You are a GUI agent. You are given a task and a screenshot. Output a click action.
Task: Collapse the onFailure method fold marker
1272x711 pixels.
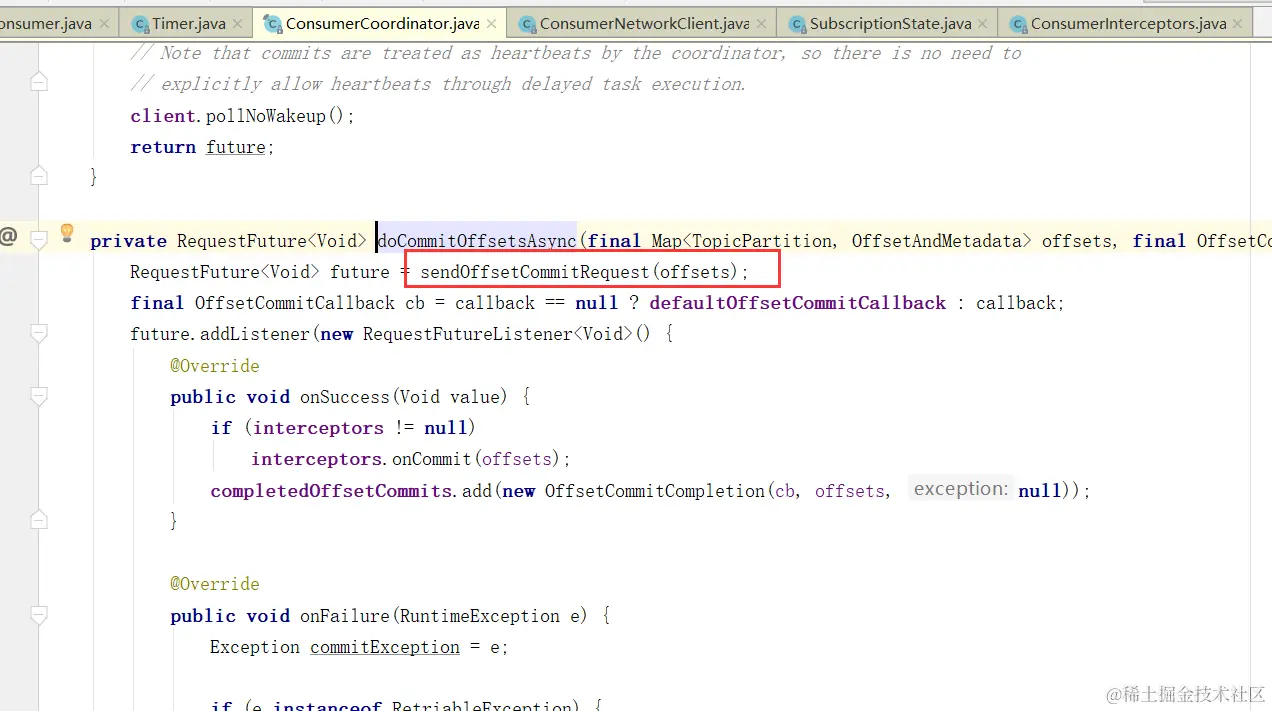pyautogui.click(x=39, y=616)
